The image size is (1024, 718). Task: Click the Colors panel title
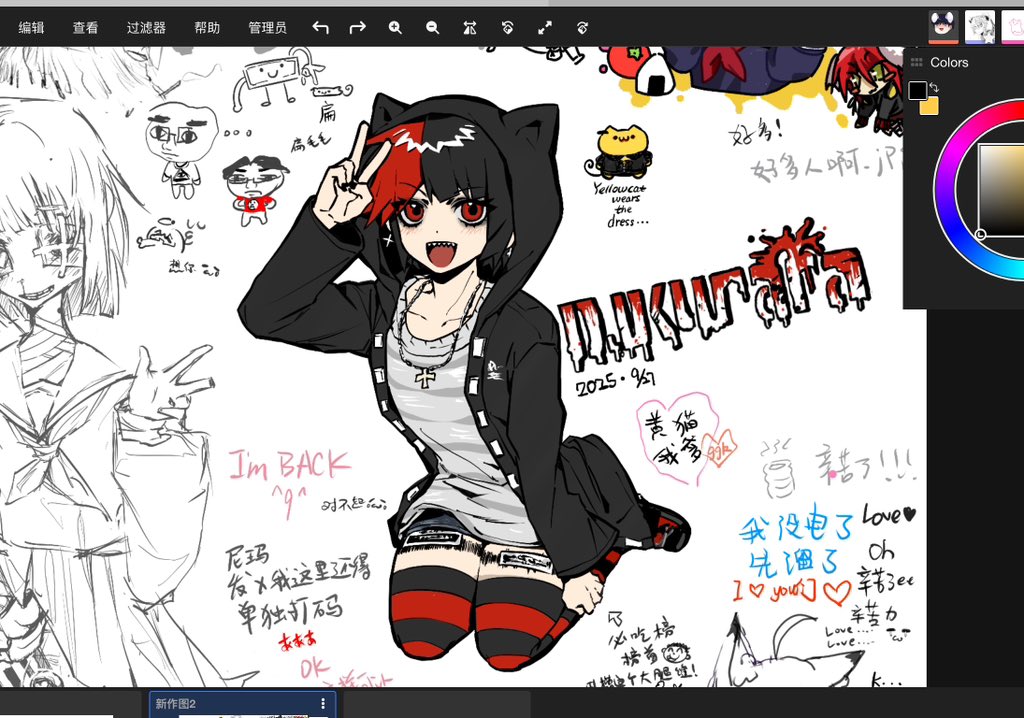pos(949,62)
